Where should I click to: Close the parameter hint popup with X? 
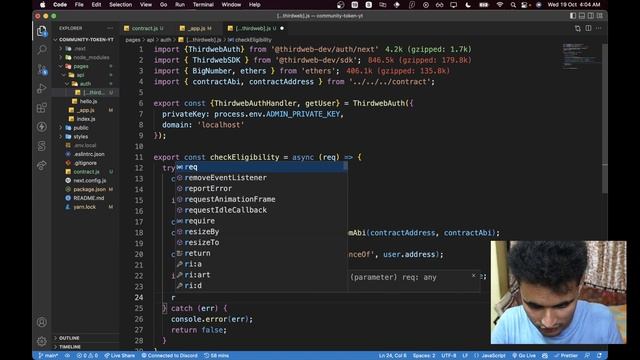click(473, 276)
